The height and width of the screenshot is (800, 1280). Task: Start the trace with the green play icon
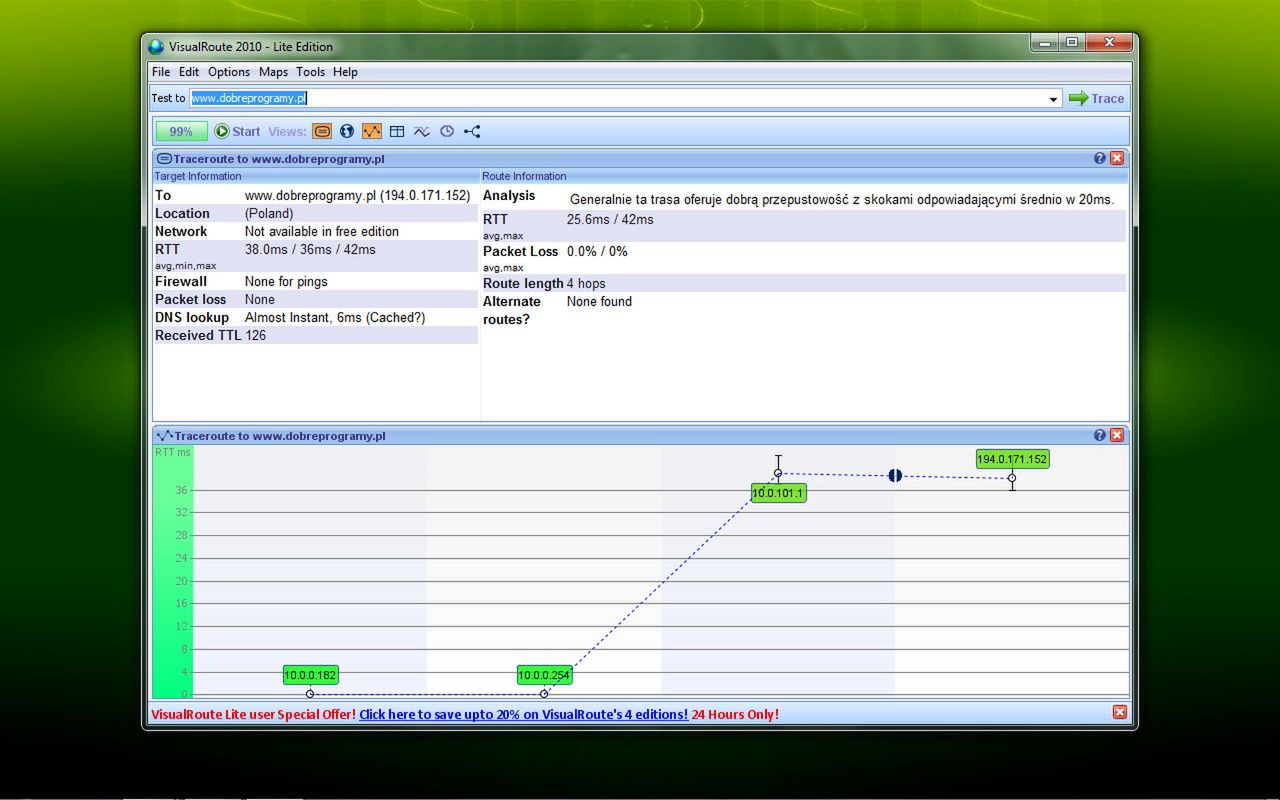(x=222, y=131)
